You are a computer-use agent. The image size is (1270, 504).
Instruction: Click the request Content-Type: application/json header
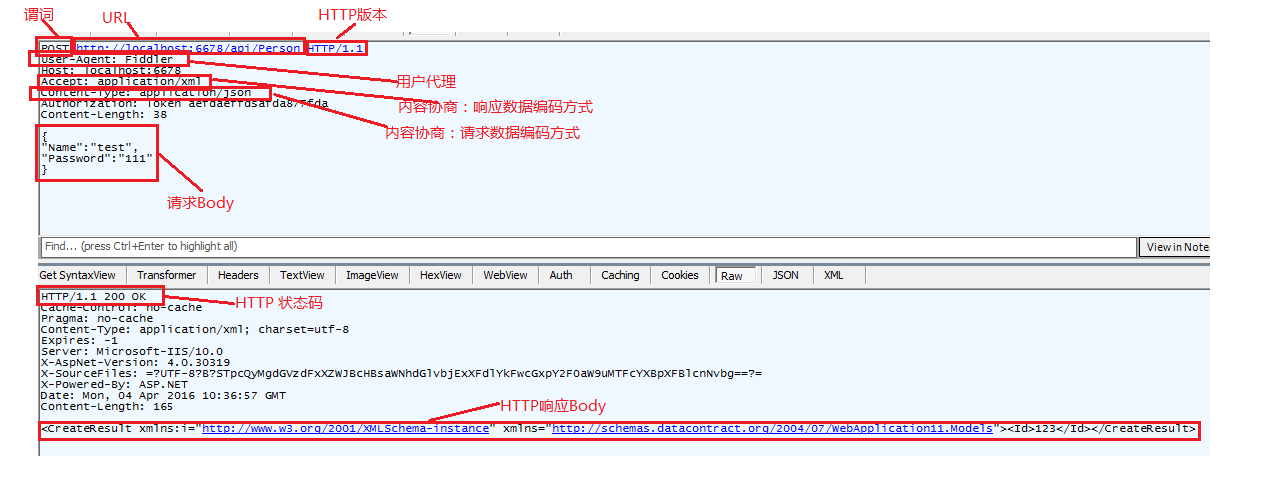(146, 92)
